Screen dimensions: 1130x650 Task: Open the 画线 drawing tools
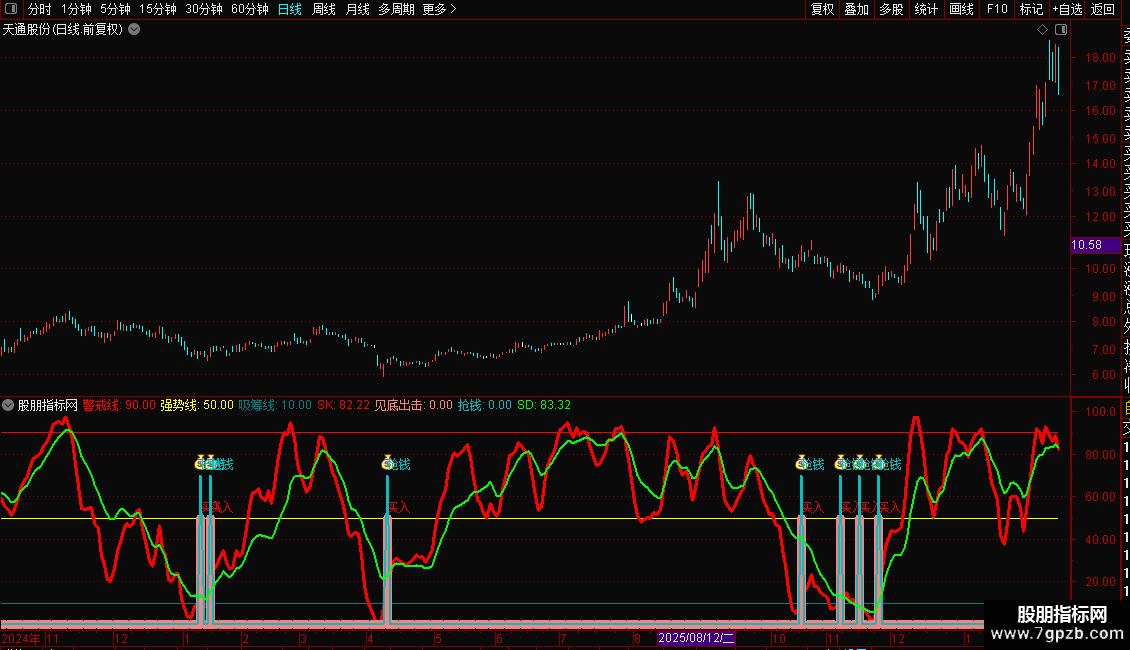pos(961,9)
